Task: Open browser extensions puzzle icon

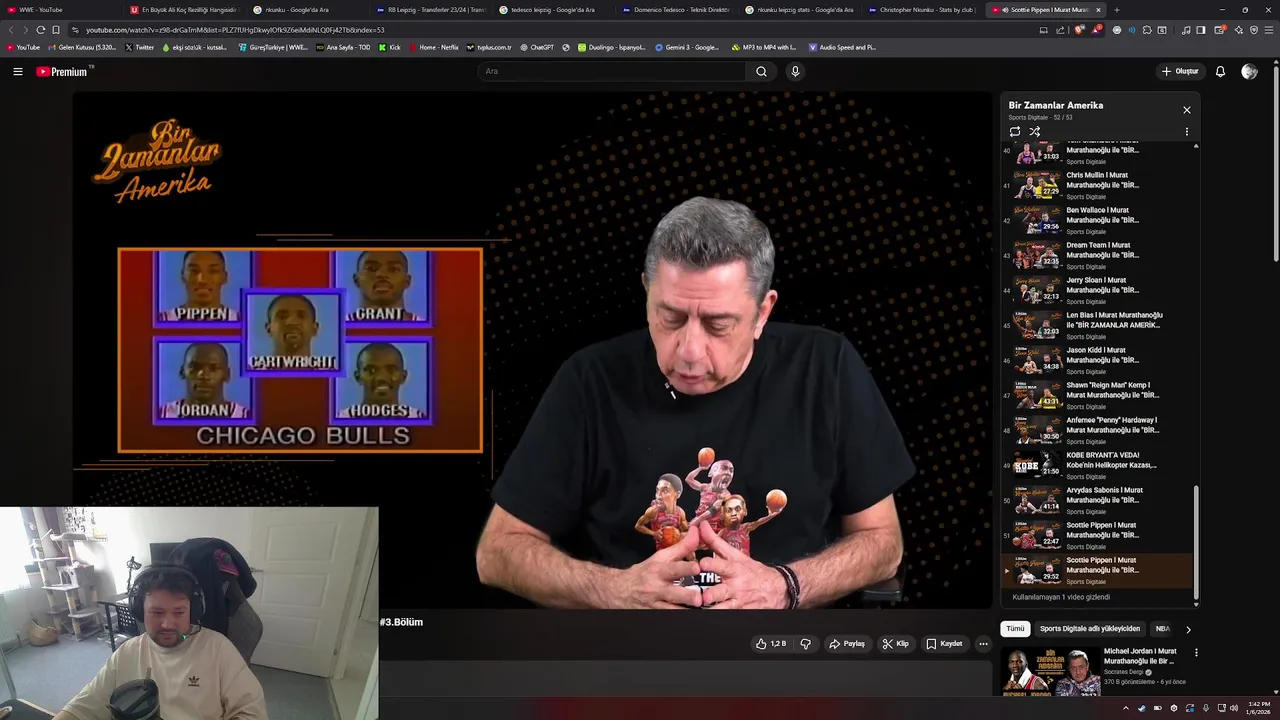Action: click(x=1147, y=30)
